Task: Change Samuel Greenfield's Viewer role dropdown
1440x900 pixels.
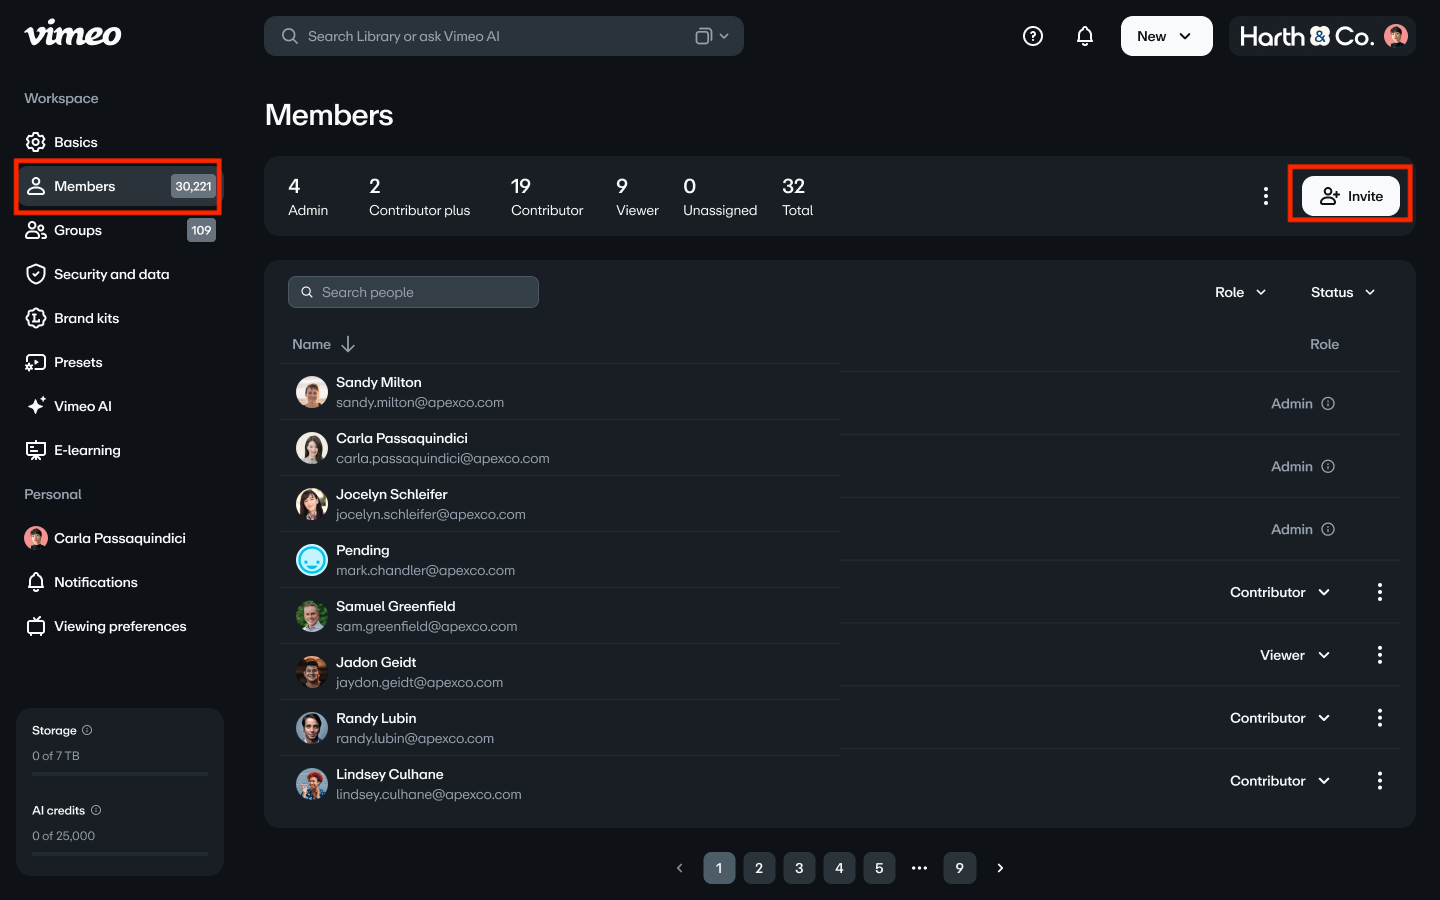Action: [1295, 655]
